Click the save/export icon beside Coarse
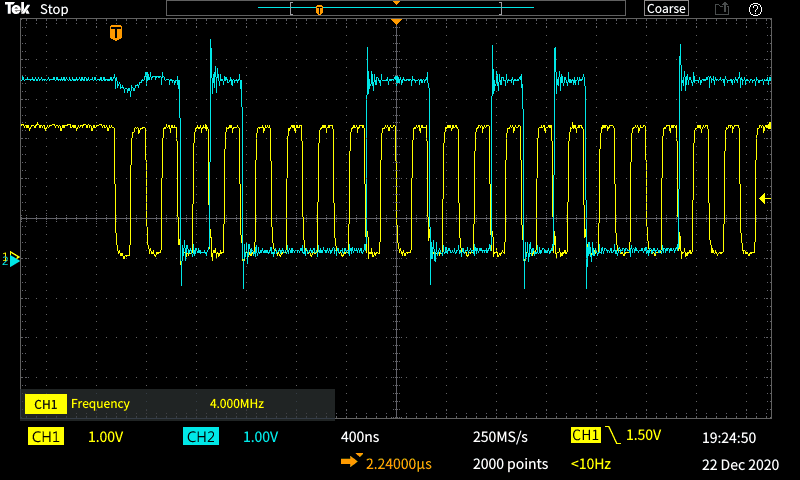This screenshot has height=480, width=800. coord(721,9)
